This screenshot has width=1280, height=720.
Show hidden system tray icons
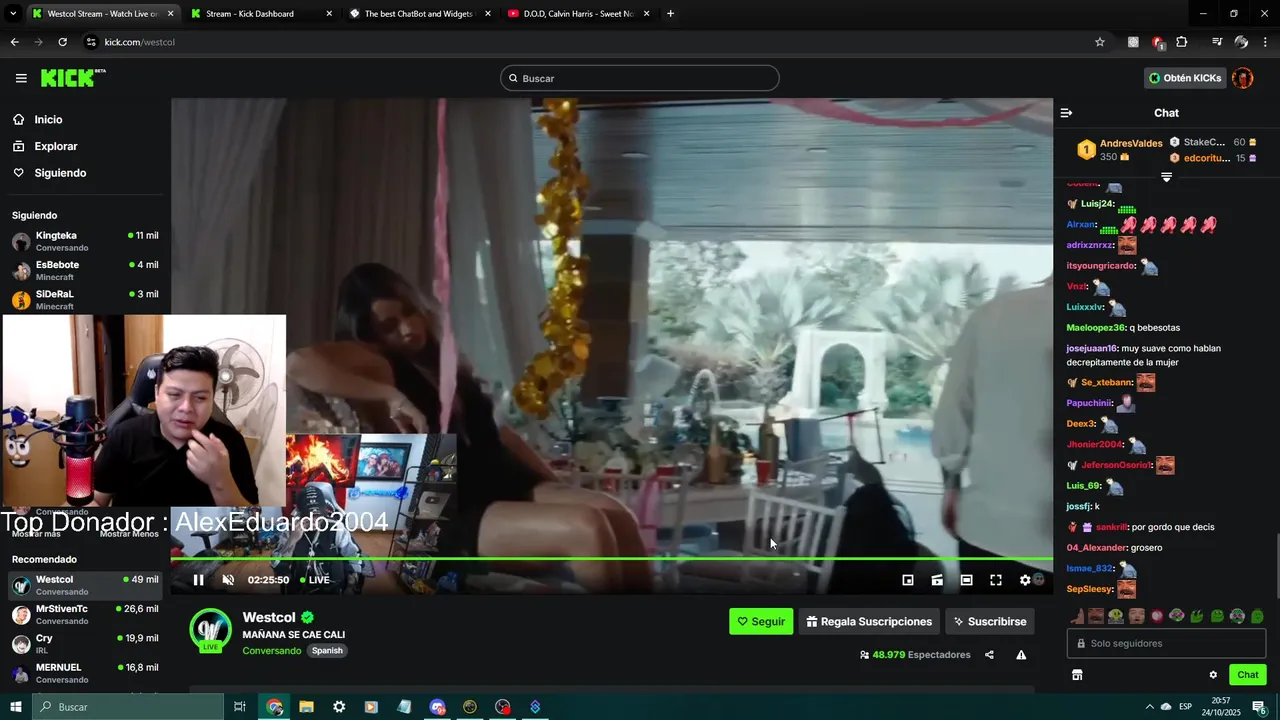(x=1149, y=707)
